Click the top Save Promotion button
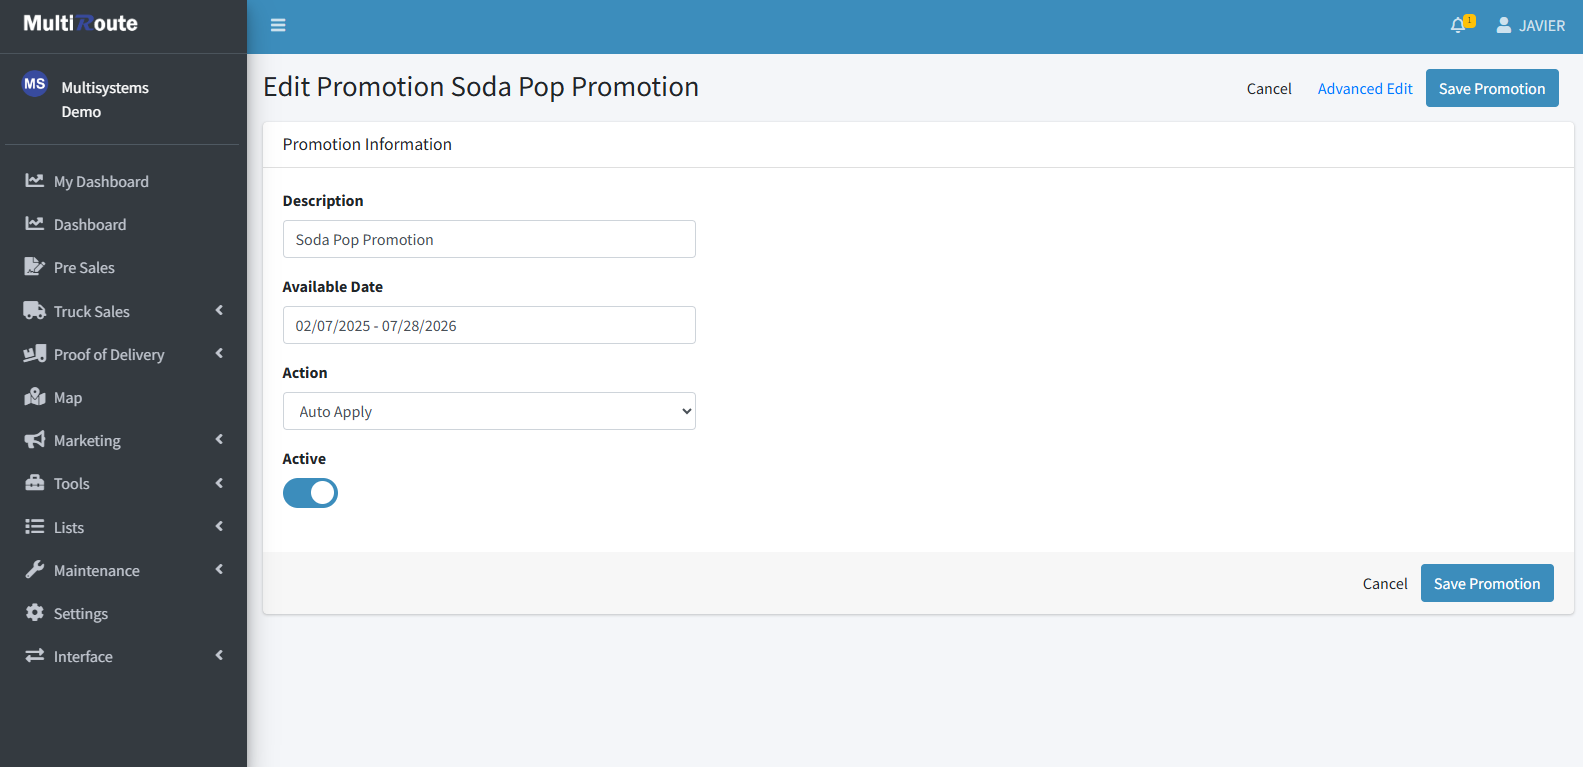 [x=1491, y=88]
